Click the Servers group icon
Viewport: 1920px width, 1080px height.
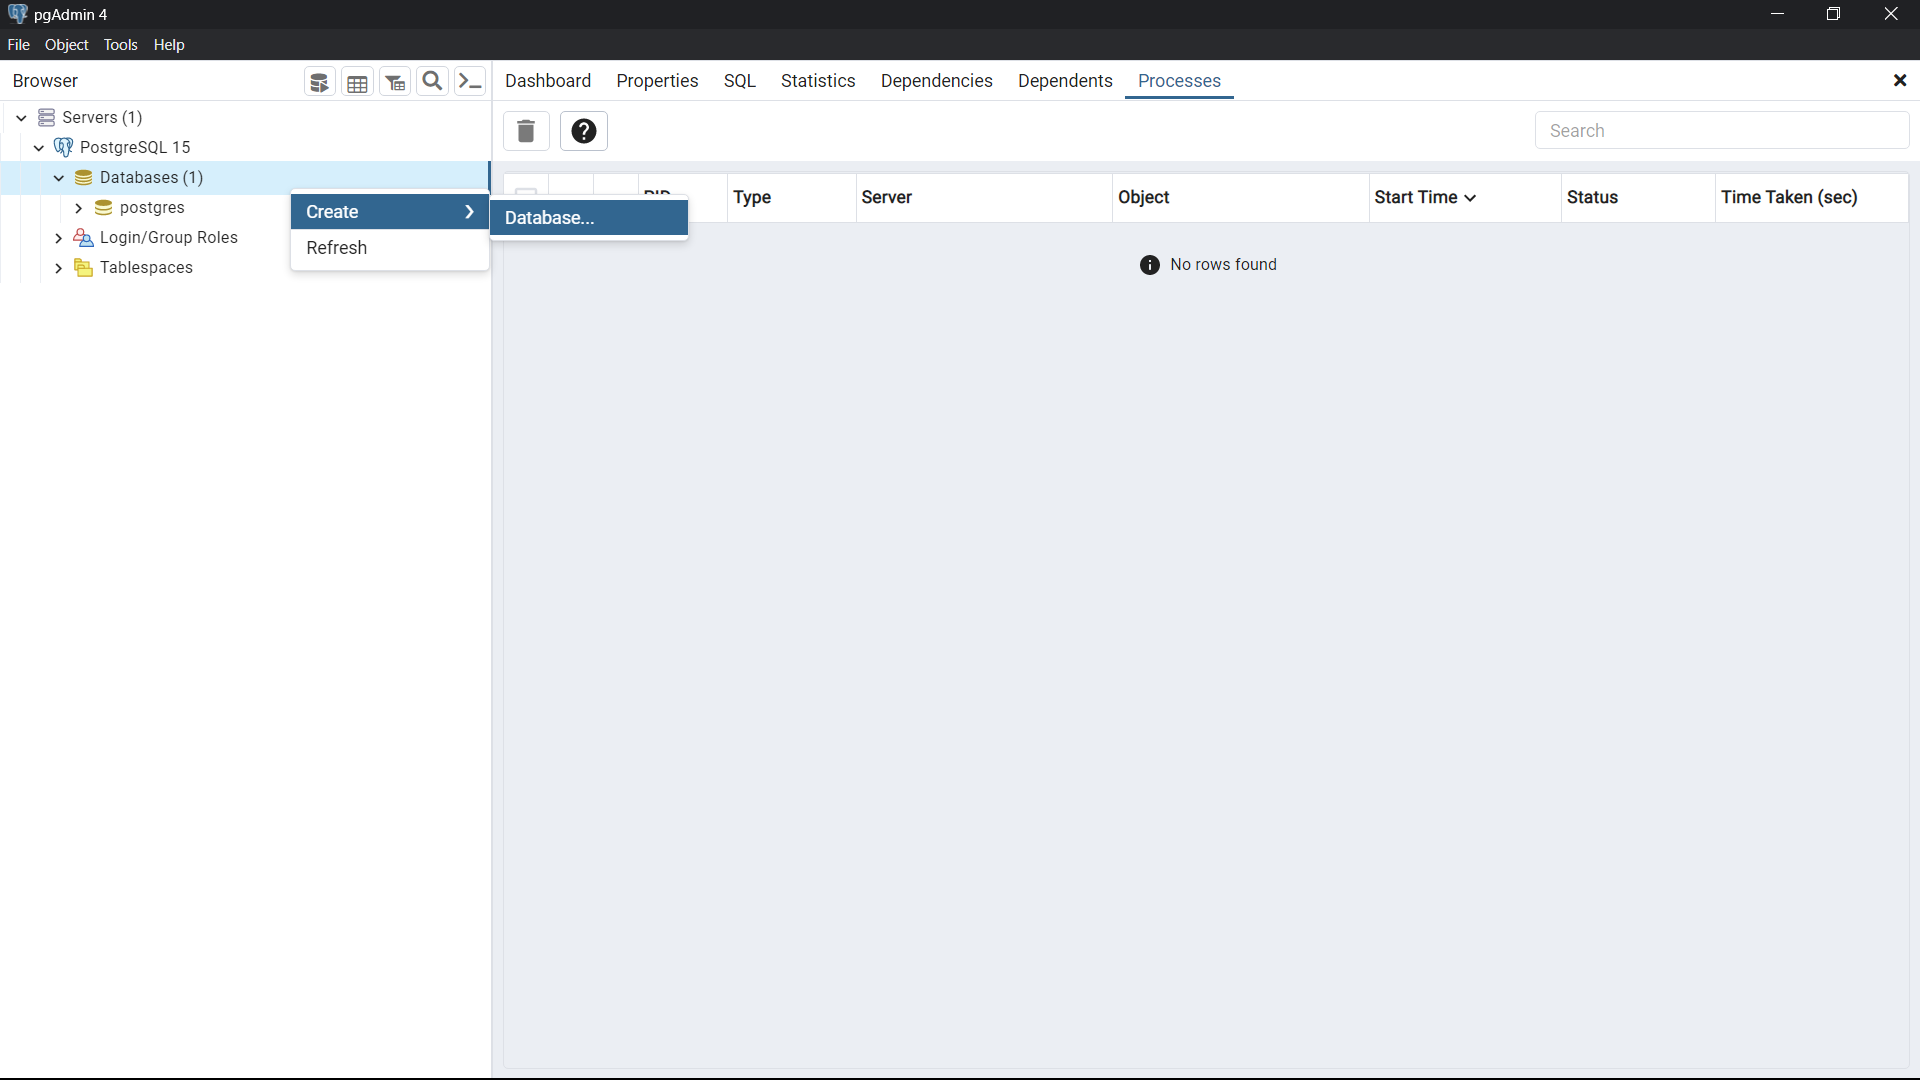46,117
